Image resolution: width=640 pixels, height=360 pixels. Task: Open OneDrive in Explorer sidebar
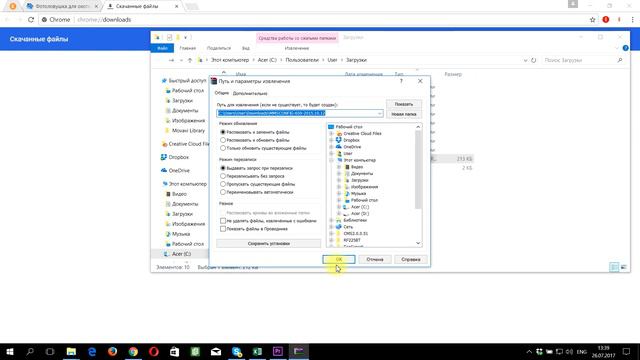pos(175,170)
